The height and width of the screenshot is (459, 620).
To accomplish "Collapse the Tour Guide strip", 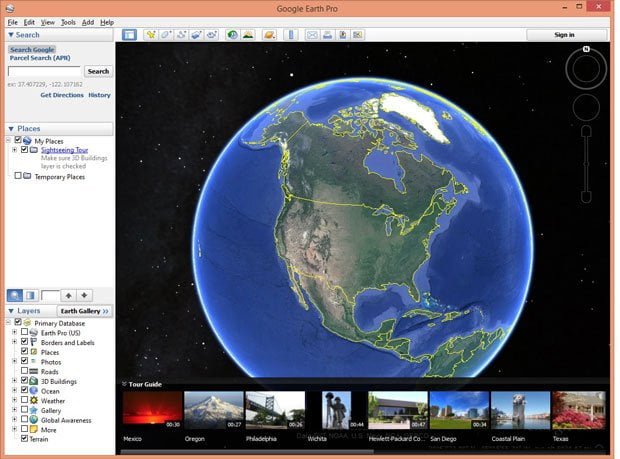I will click(x=124, y=384).
